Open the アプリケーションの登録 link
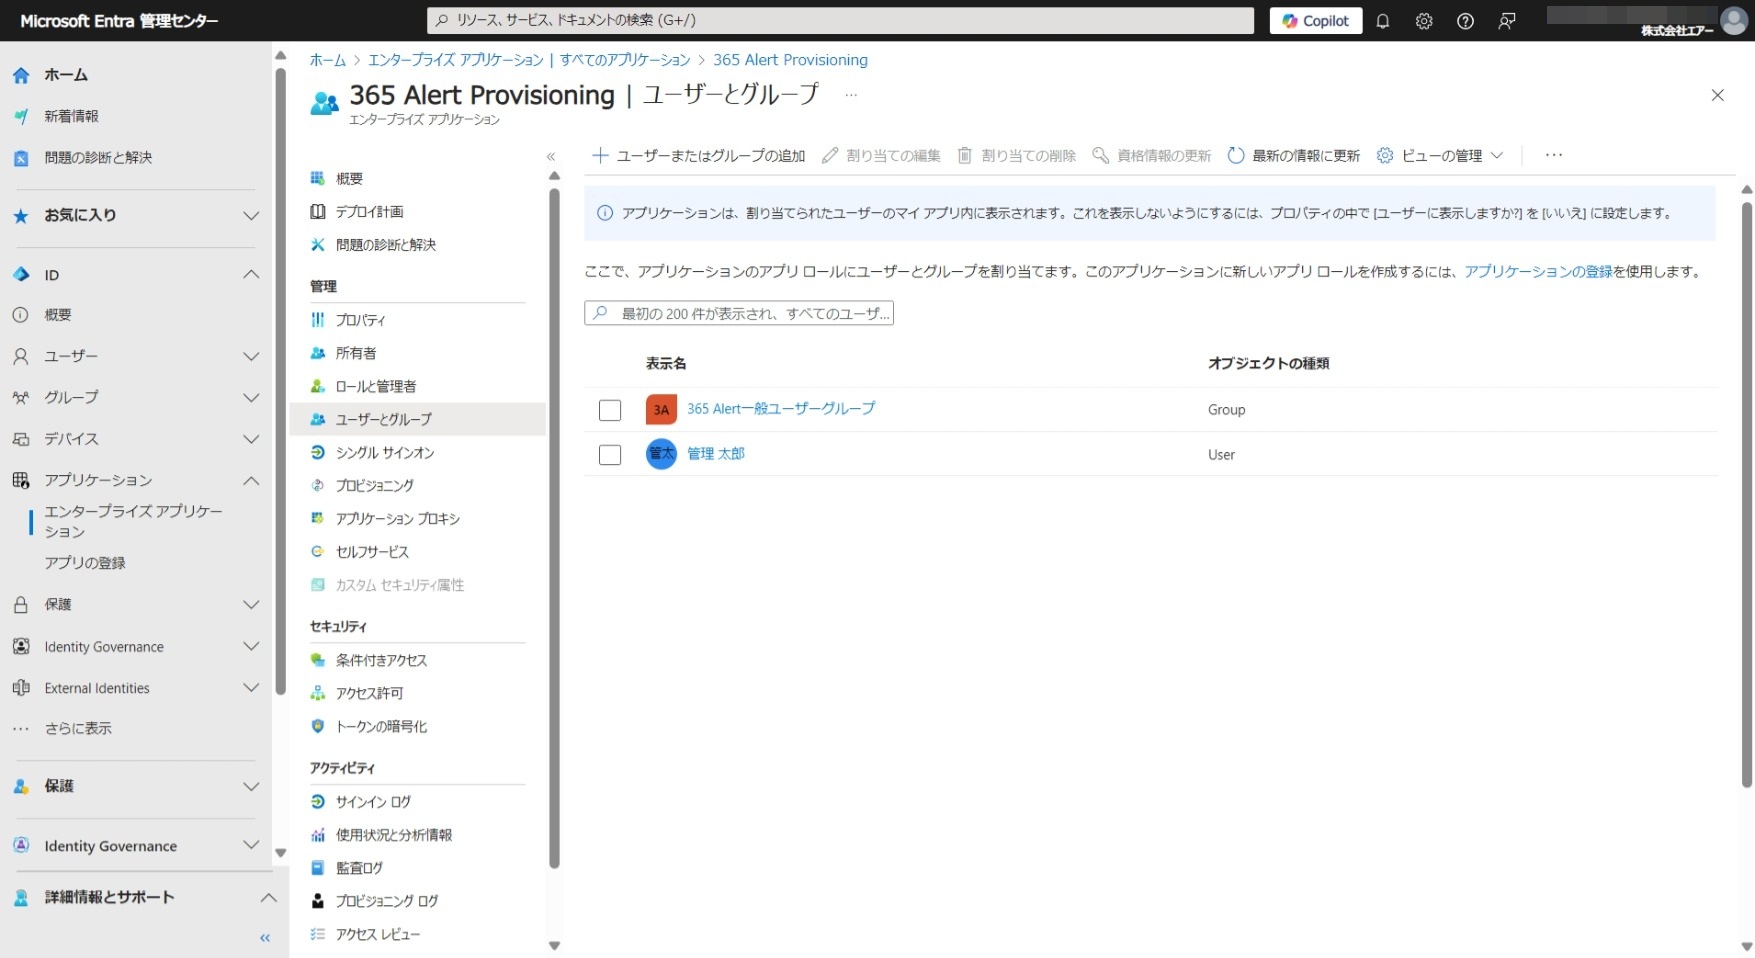1755x958 pixels. coord(1538,271)
